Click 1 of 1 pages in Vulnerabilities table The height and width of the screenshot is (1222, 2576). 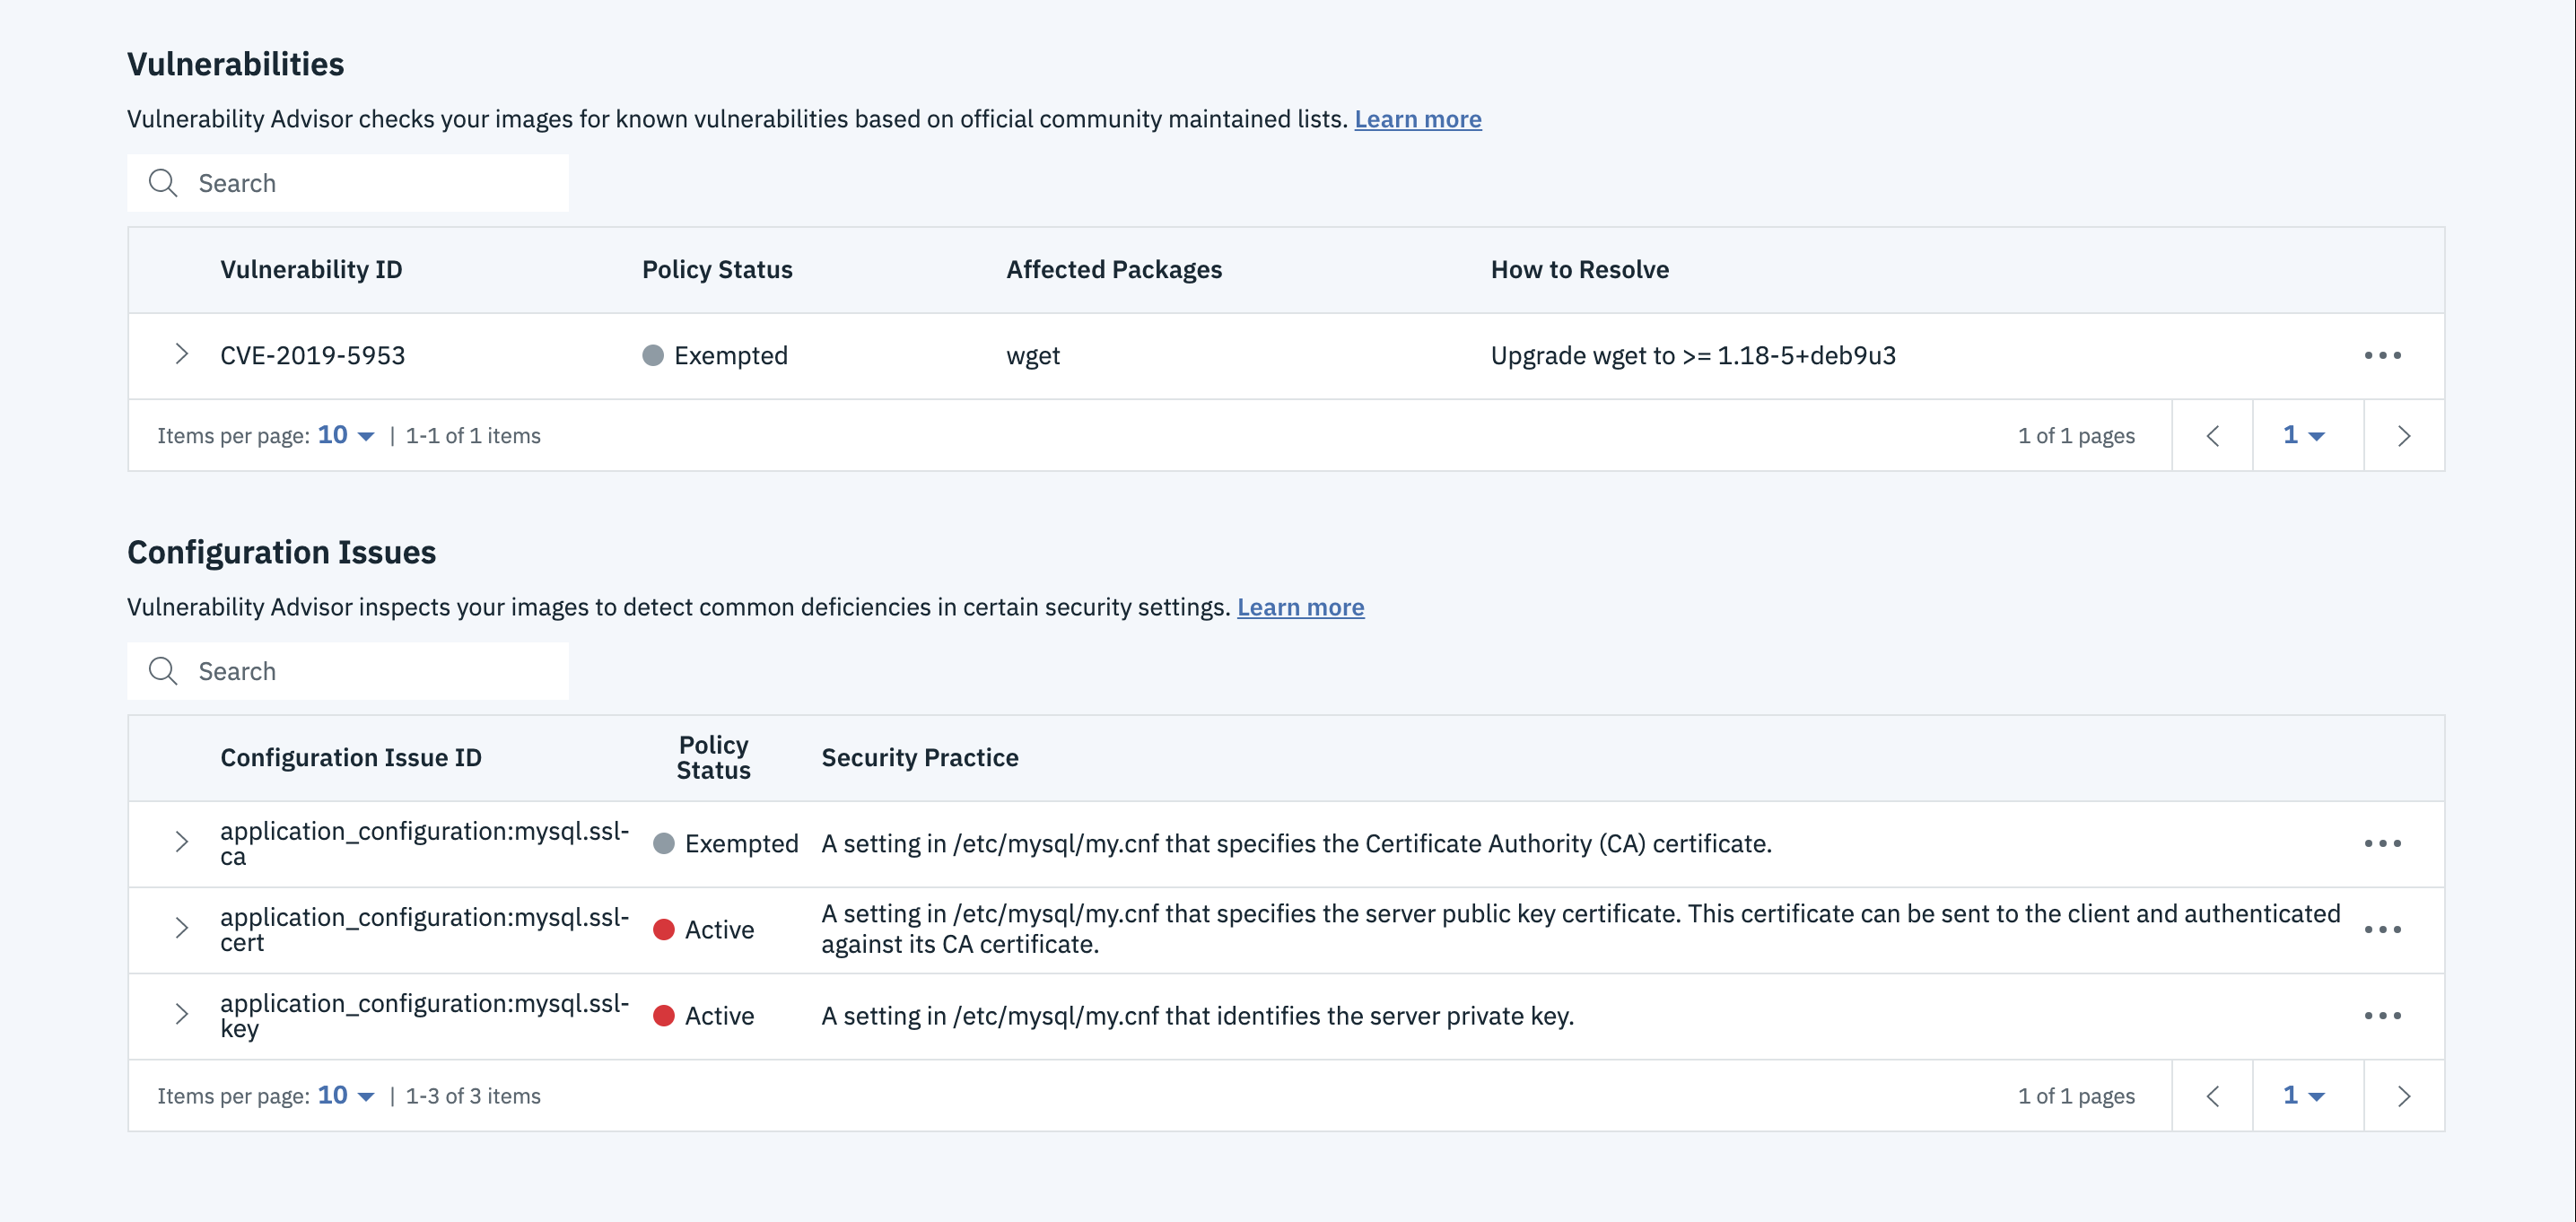(2076, 436)
